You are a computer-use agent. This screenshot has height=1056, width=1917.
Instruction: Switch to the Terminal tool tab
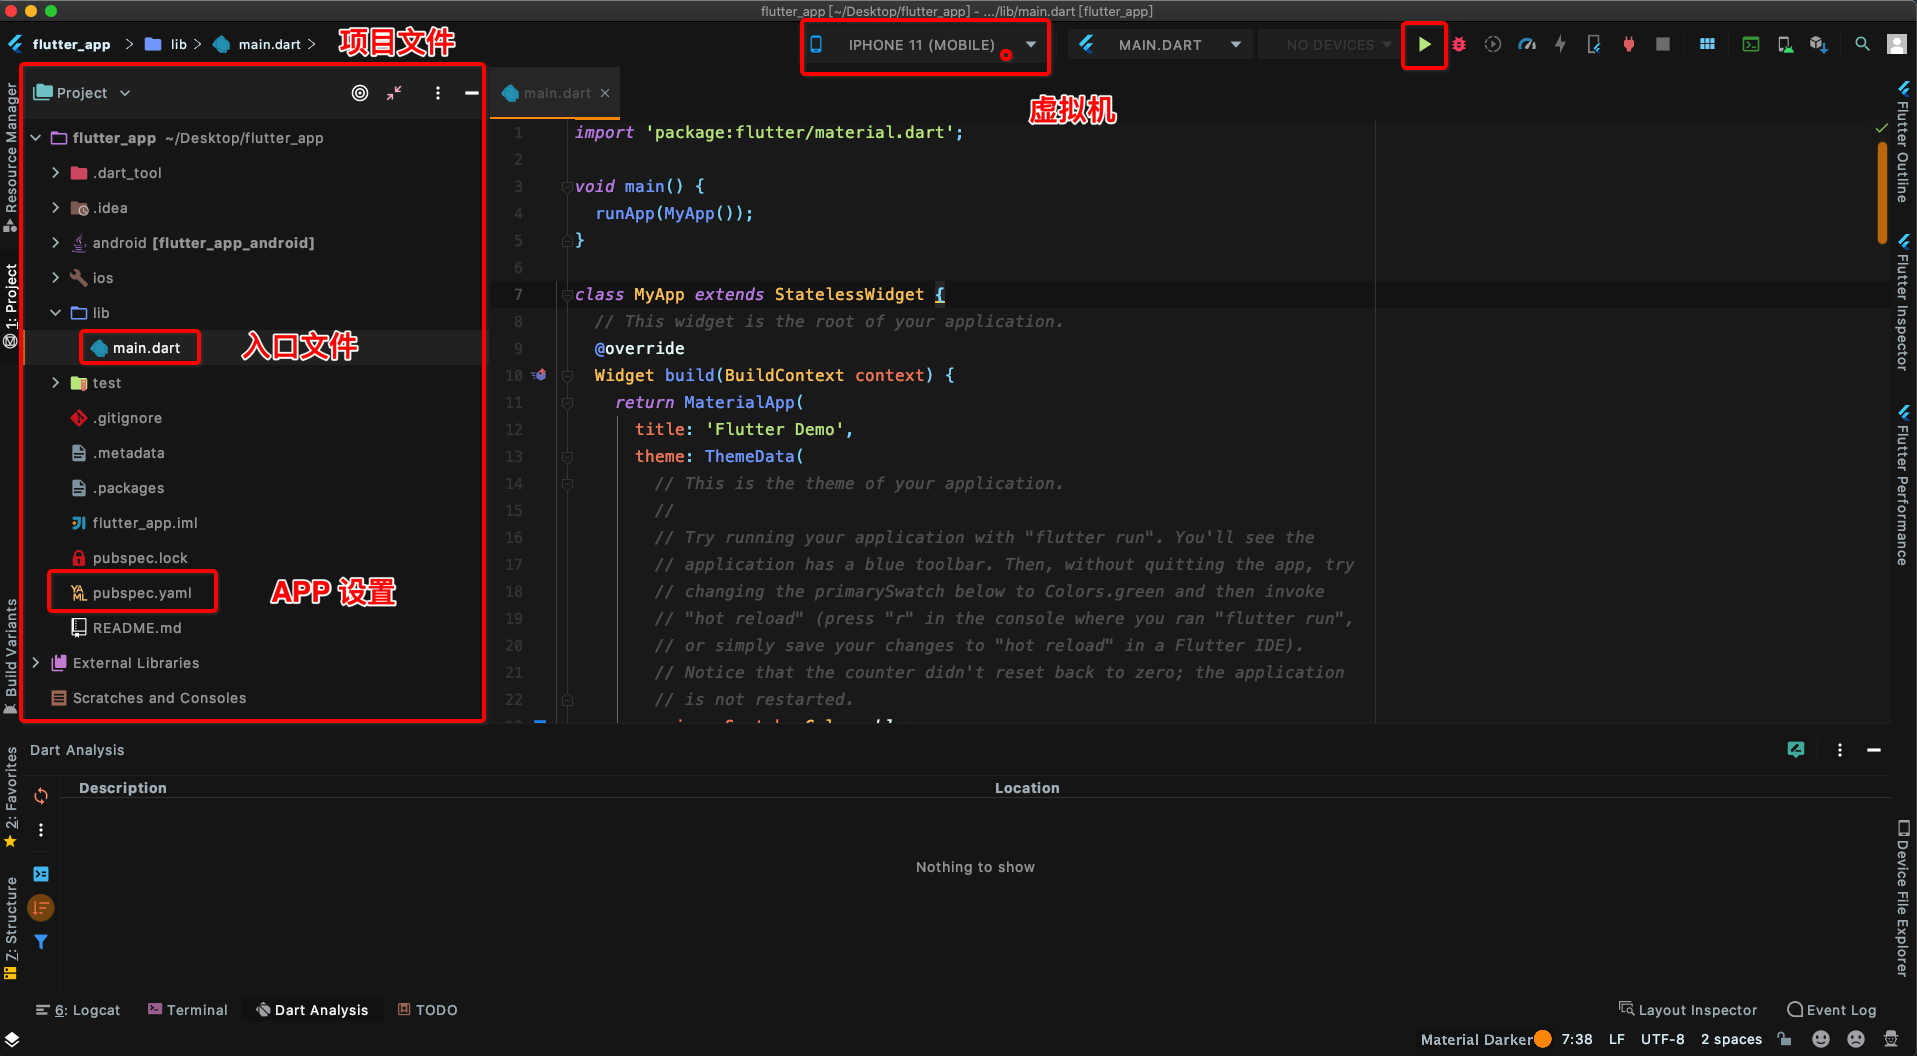tap(188, 1010)
